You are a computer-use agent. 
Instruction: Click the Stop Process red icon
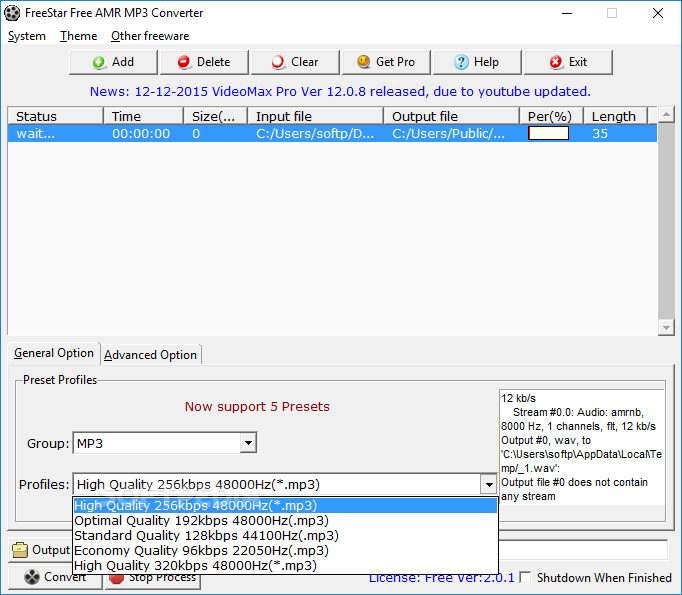[116, 578]
